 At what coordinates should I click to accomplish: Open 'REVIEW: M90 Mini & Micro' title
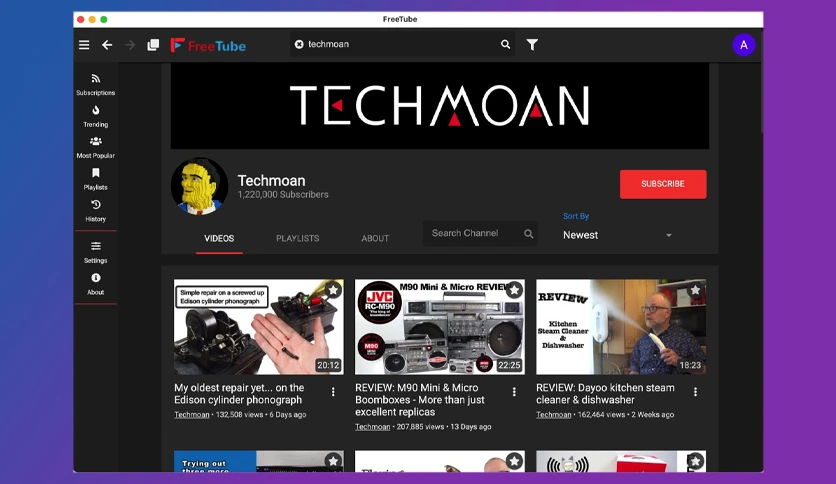(x=420, y=400)
